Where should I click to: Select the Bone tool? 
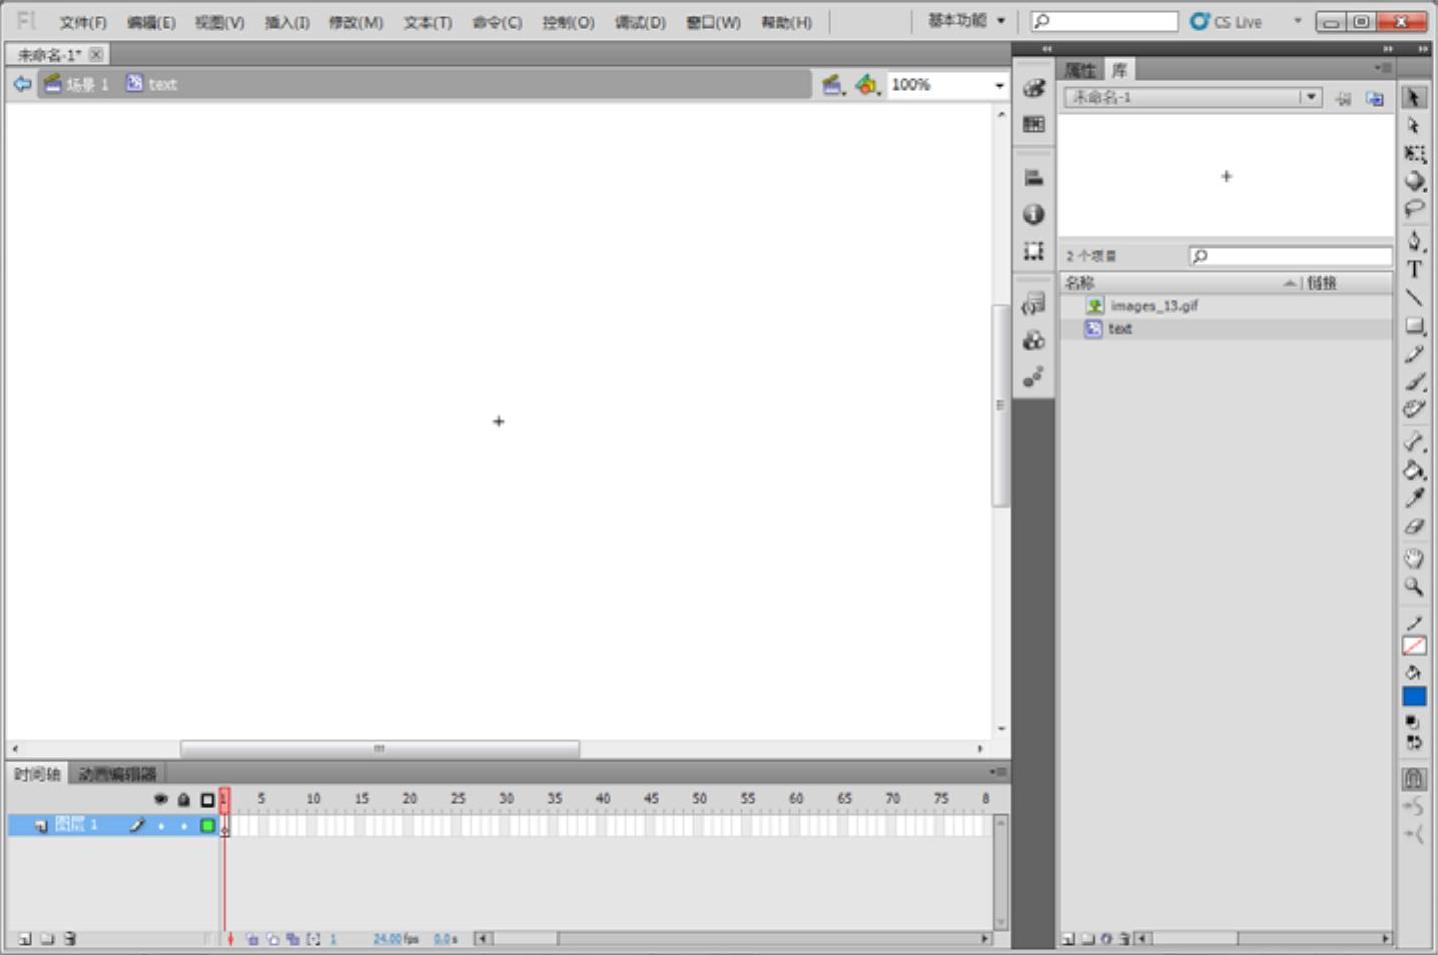click(1414, 441)
